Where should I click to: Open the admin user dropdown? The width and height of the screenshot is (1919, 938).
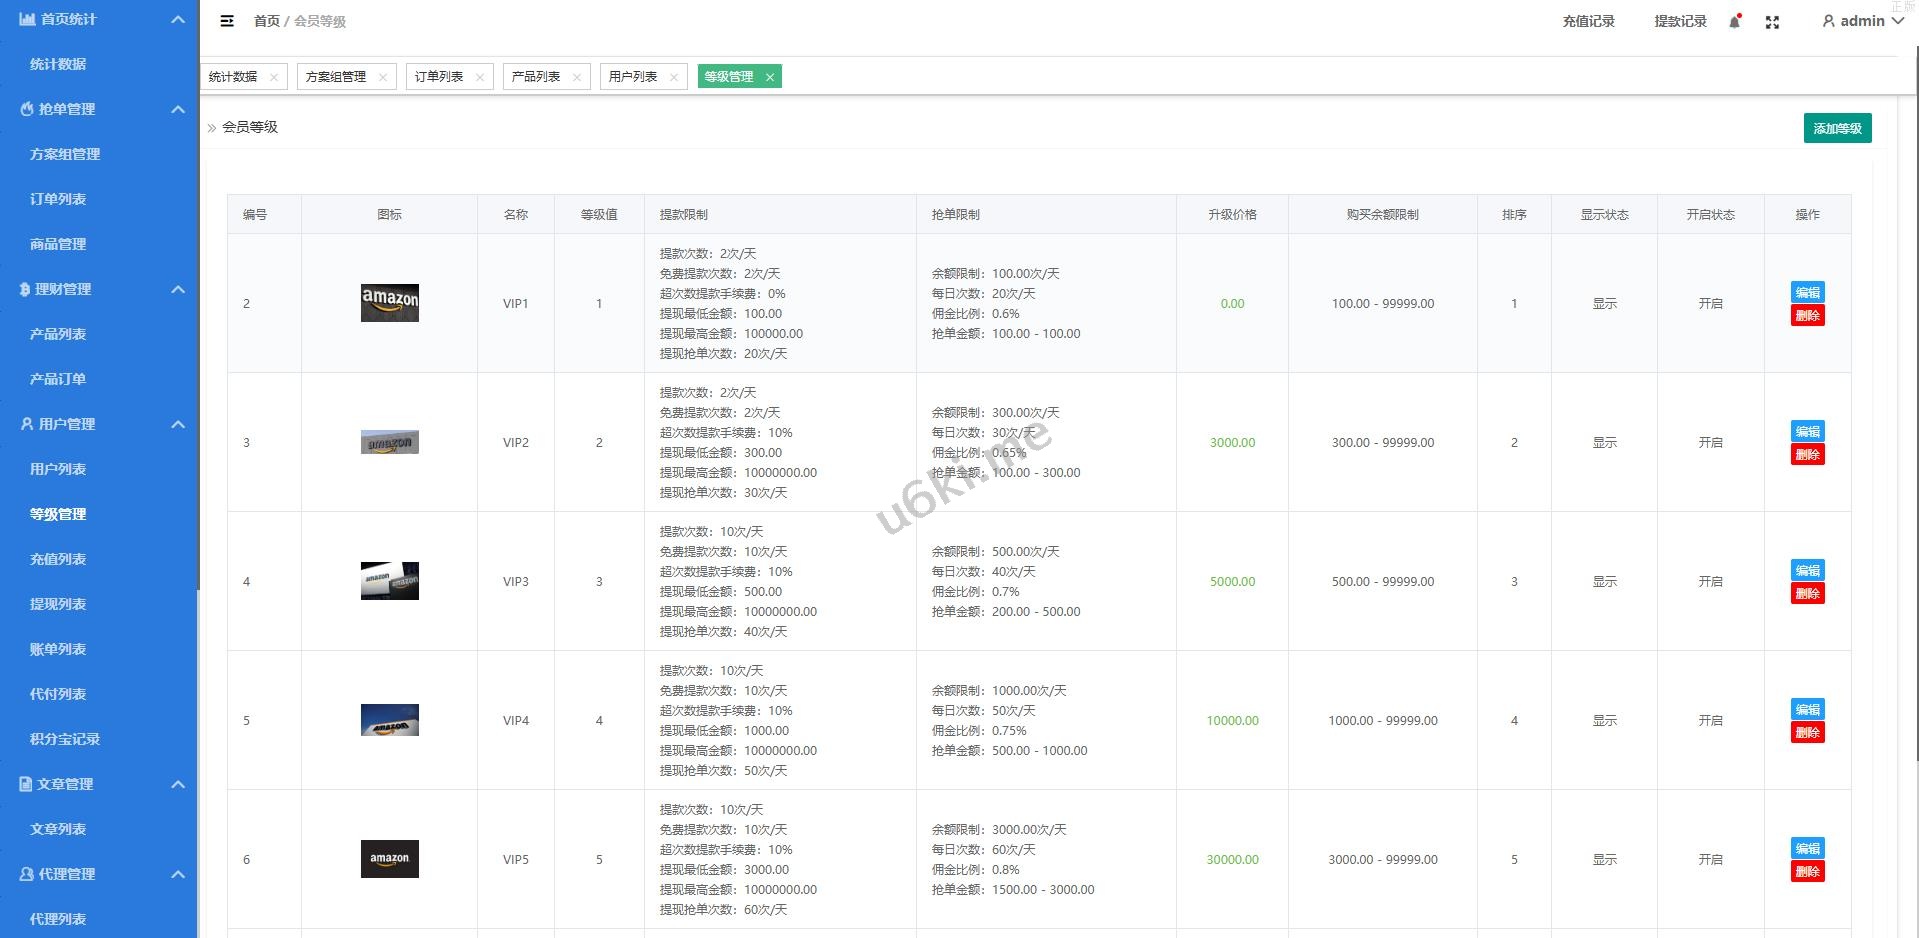[x=1862, y=21]
